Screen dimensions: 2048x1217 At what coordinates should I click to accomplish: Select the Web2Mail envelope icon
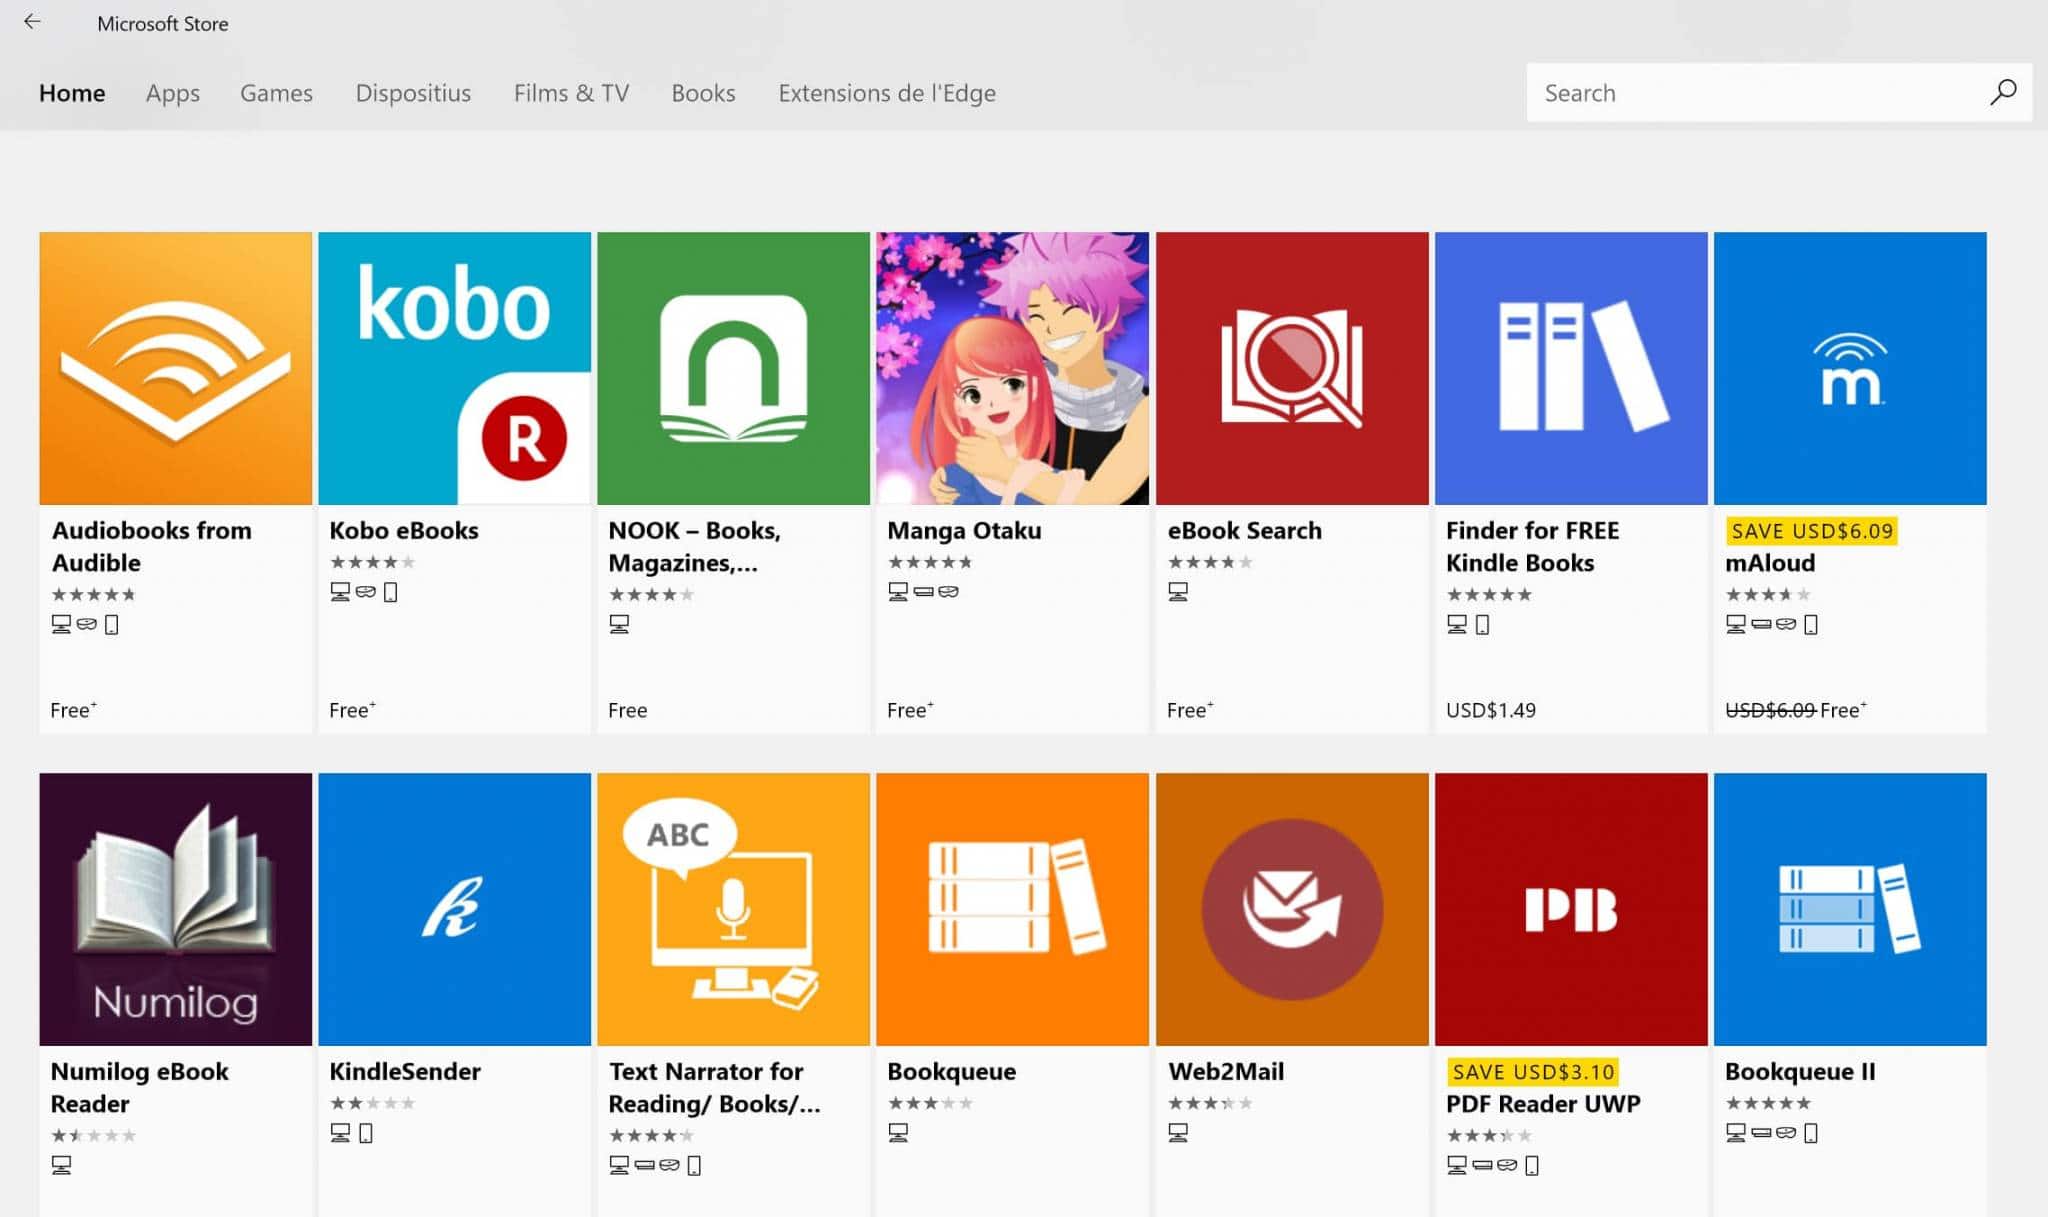click(x=1292, y=909)
